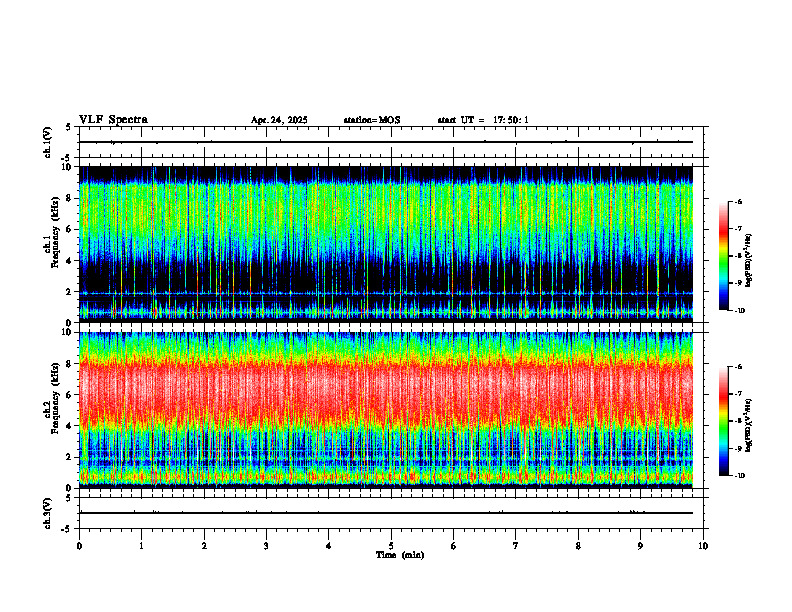The height and width of the screenshot is (612, 792).
Task: Click time axis tick label "1"
Action: click(x=141, y=546)
